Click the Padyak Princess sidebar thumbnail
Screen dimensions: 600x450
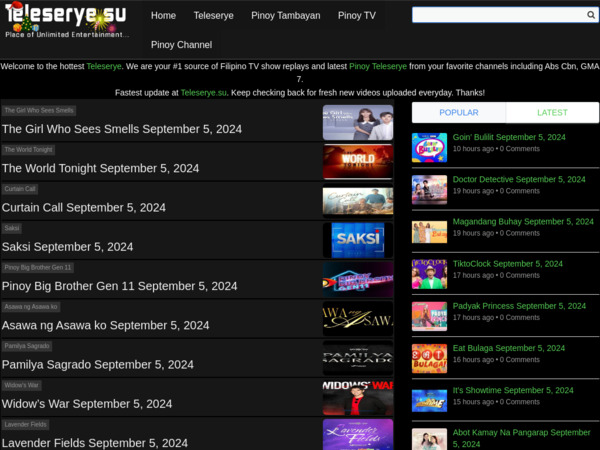click(x=429, y=316)
